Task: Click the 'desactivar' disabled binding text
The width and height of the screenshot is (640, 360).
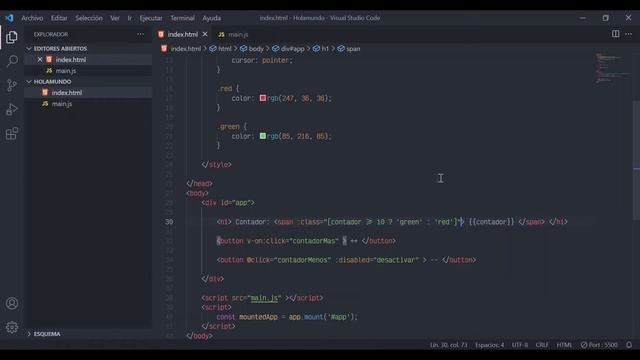Action: (x=396, y=260)
